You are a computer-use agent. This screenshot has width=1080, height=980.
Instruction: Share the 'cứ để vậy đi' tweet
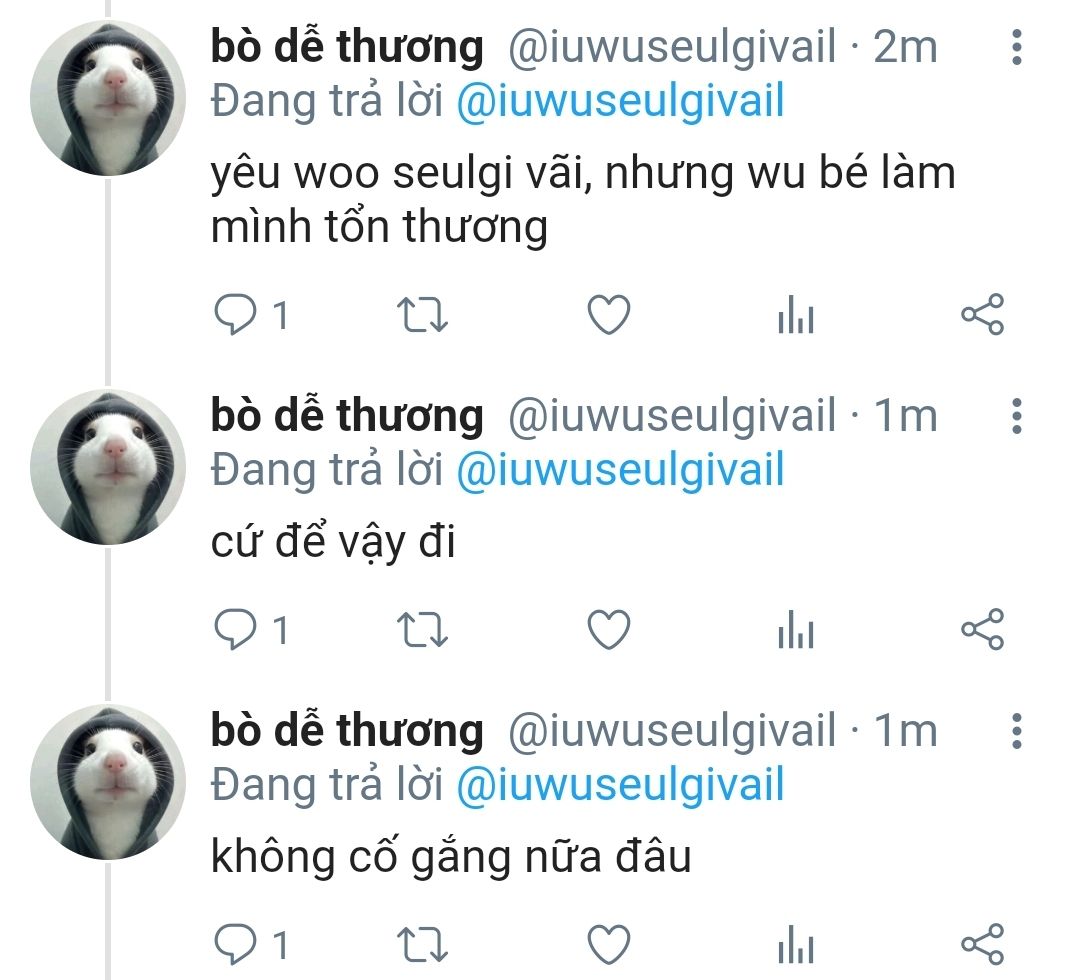point(983,629)
